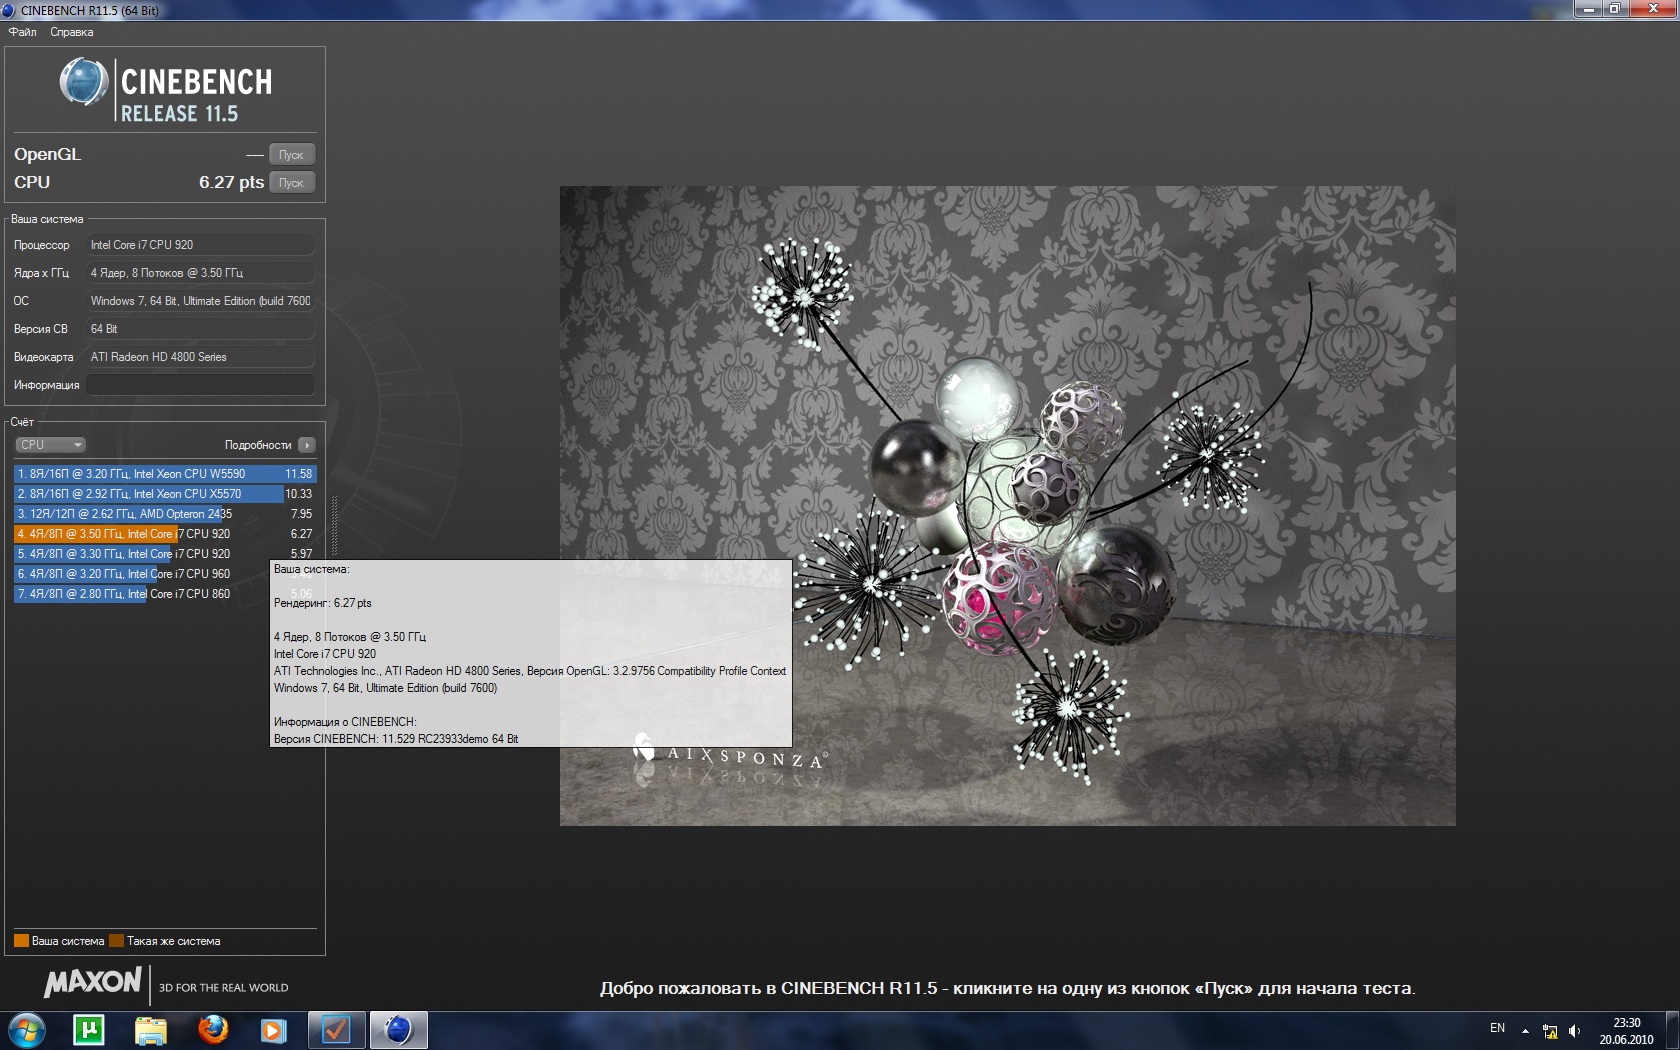Click the empty Информация input field
The height and width of the screenshot is (1050, 1680).
click(x=200, y=385)
